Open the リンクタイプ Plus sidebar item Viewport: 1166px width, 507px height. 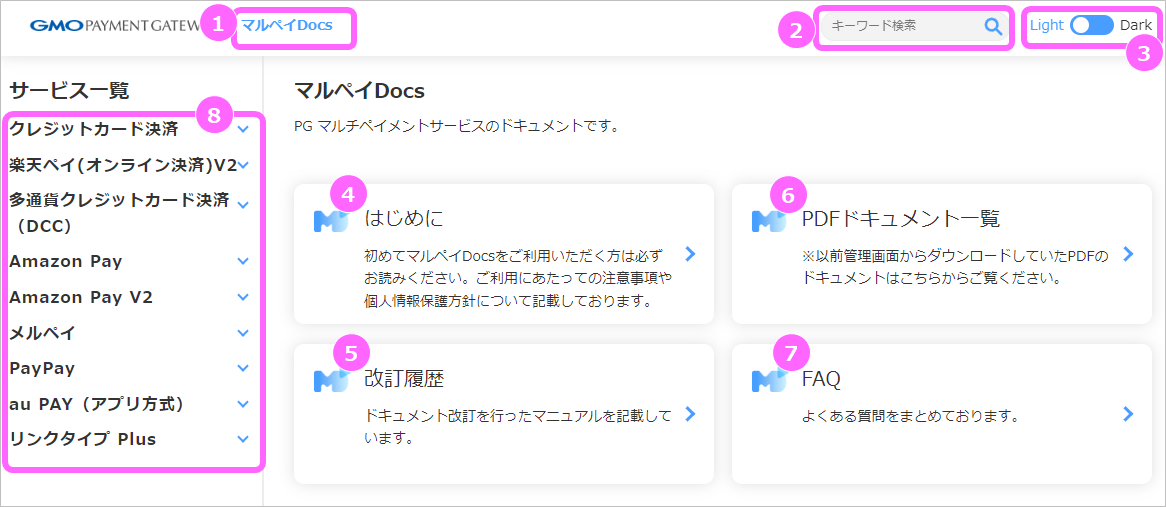click(x=83, y=439)
